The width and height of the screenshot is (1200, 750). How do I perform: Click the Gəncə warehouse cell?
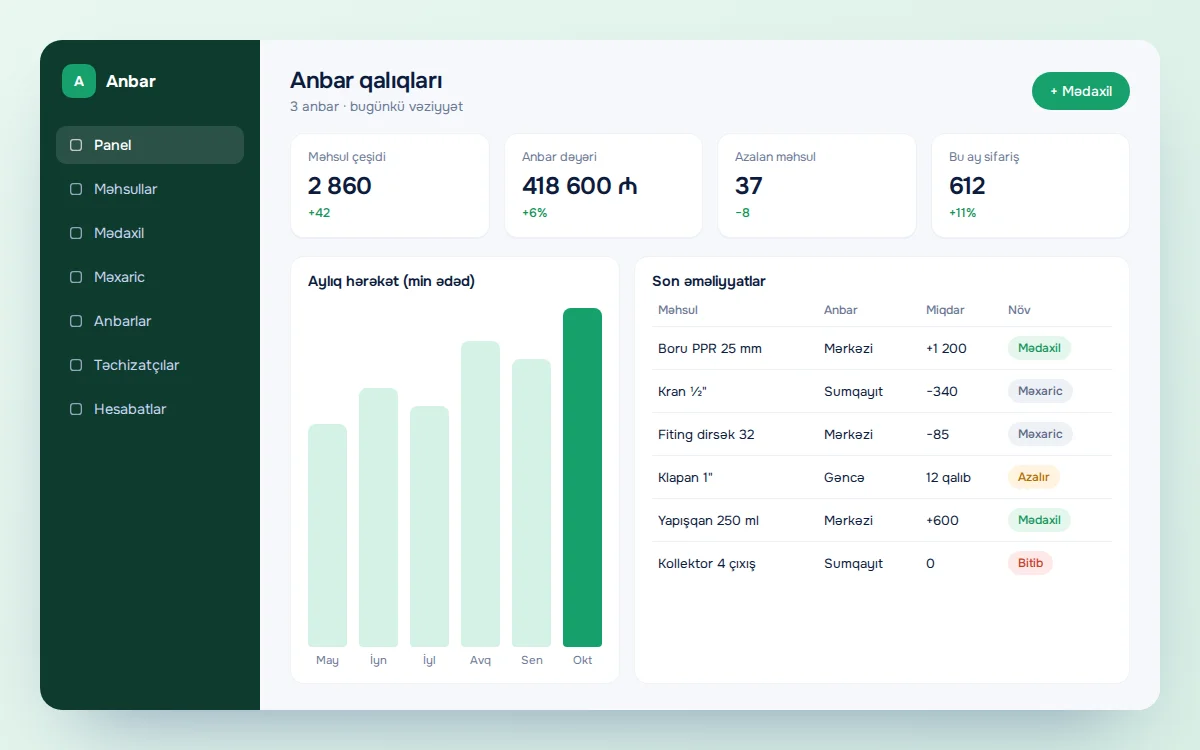[x=844, y=477]
